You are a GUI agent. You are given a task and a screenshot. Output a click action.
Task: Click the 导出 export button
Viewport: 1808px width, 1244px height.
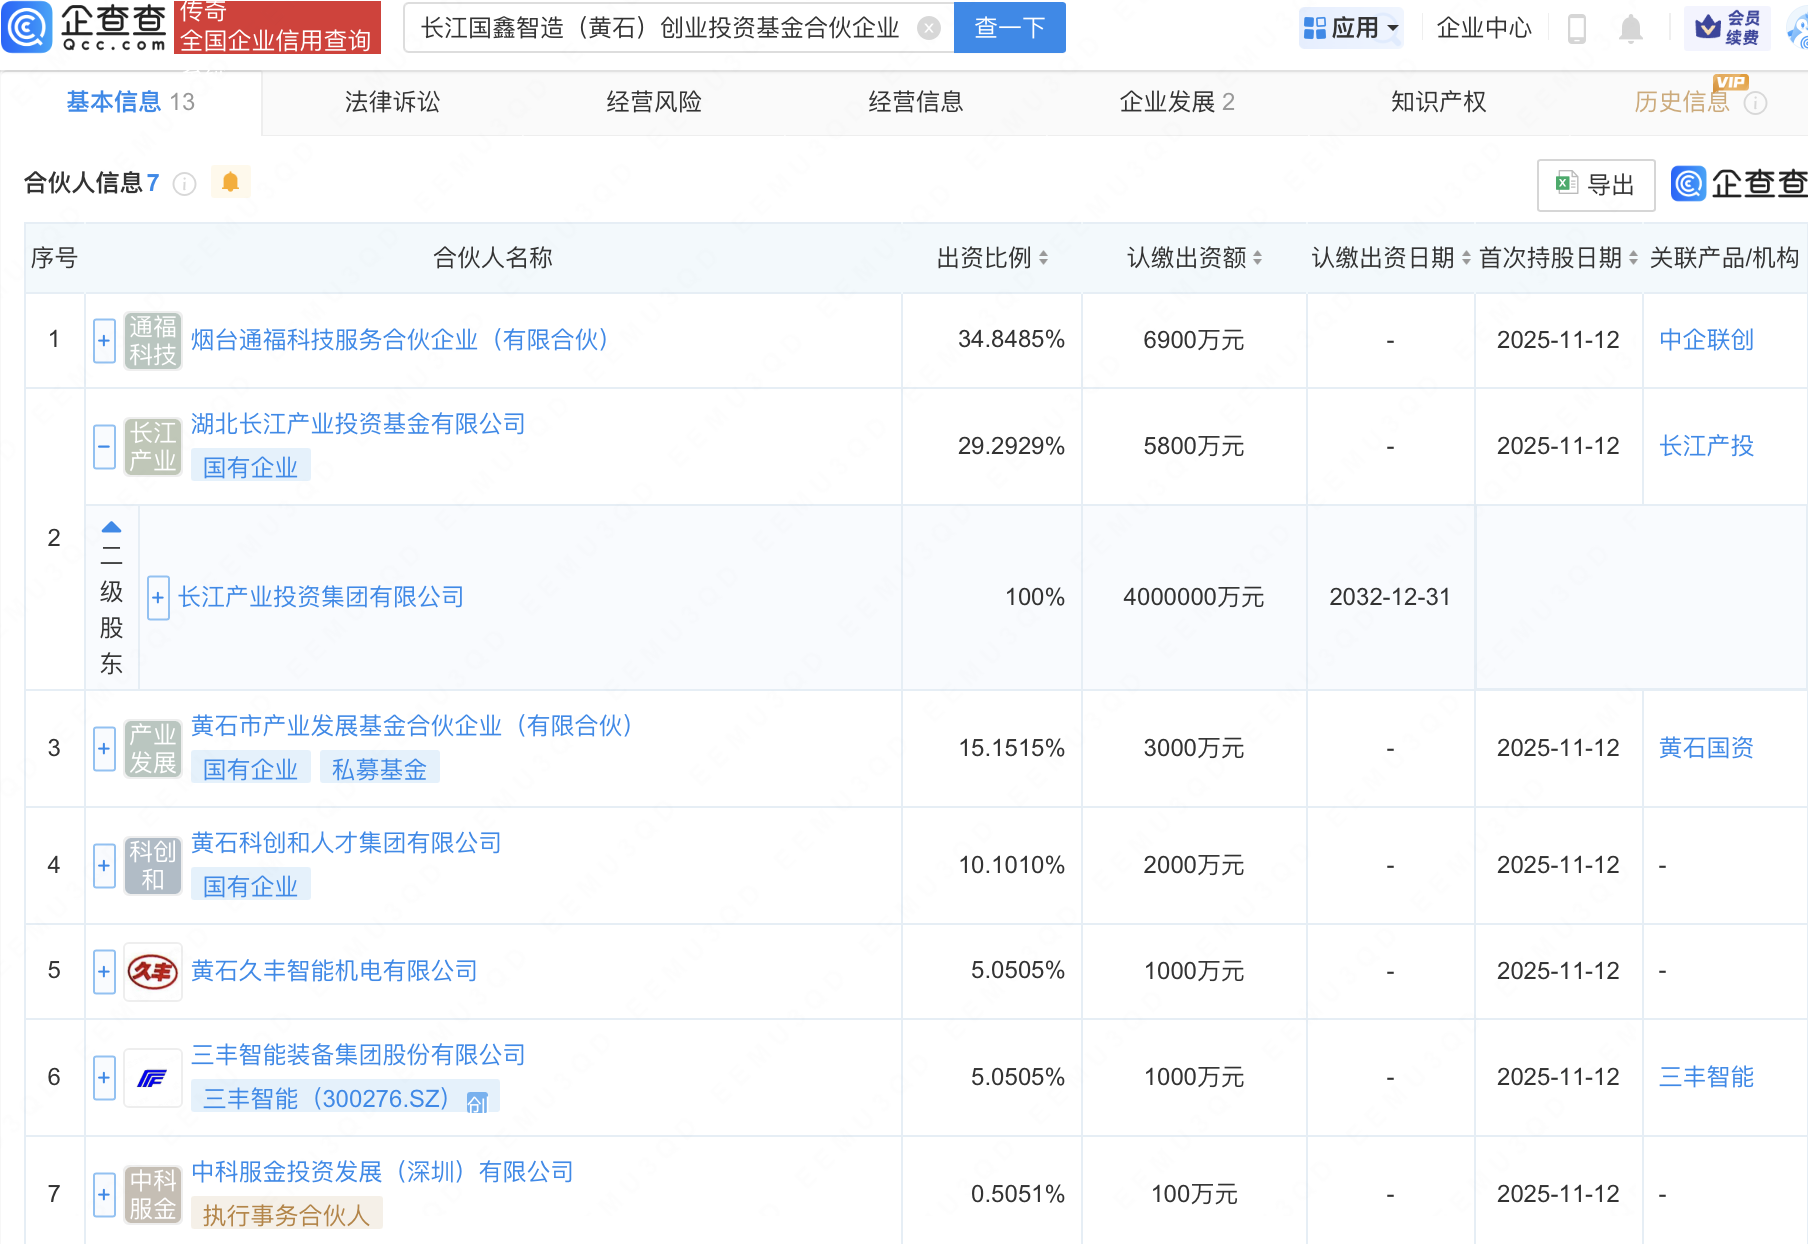(x=1595, y=185)
